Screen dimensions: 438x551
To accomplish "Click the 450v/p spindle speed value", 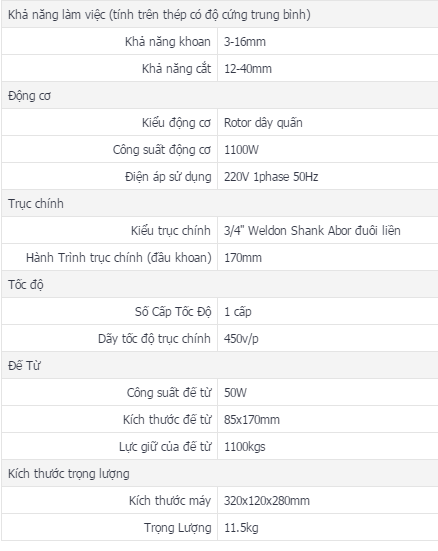I will (x=241, y=339).
